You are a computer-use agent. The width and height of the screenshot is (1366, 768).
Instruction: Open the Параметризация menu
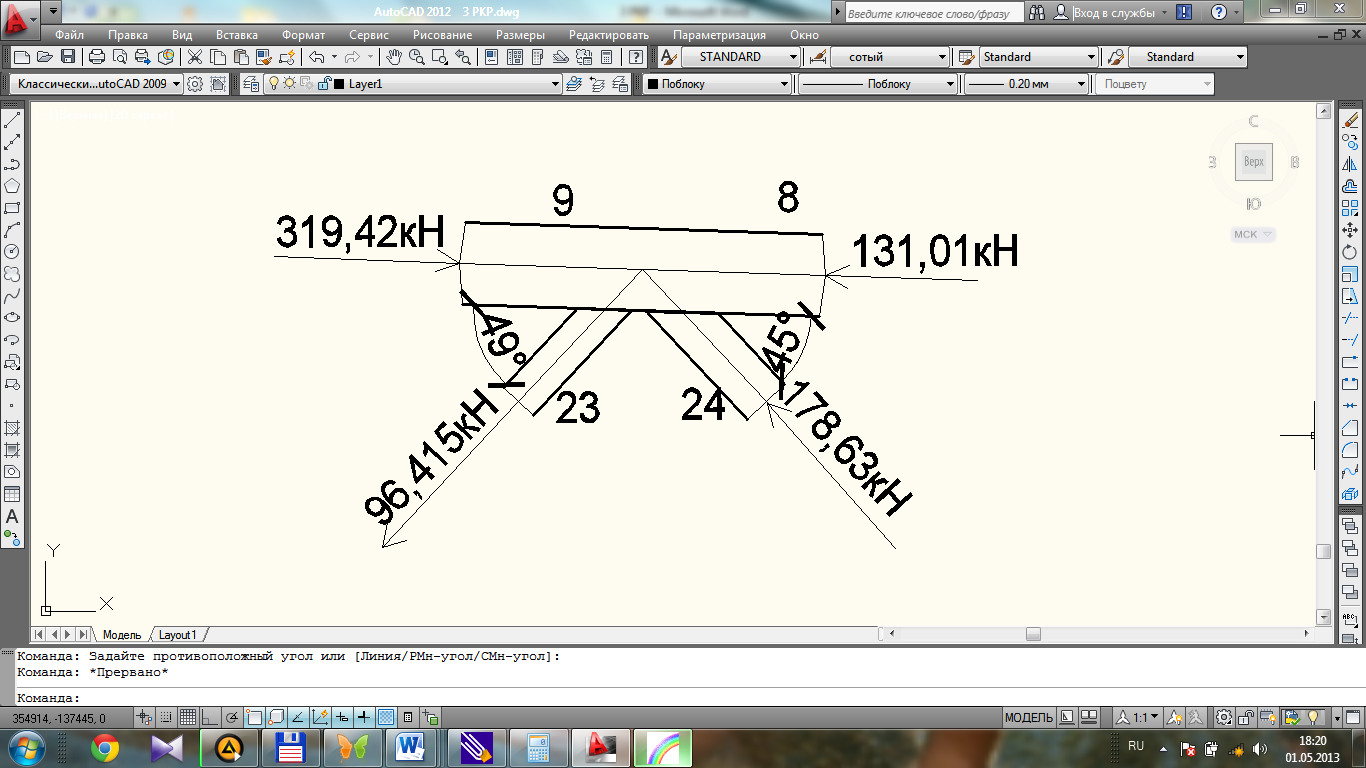pos(719,35)
